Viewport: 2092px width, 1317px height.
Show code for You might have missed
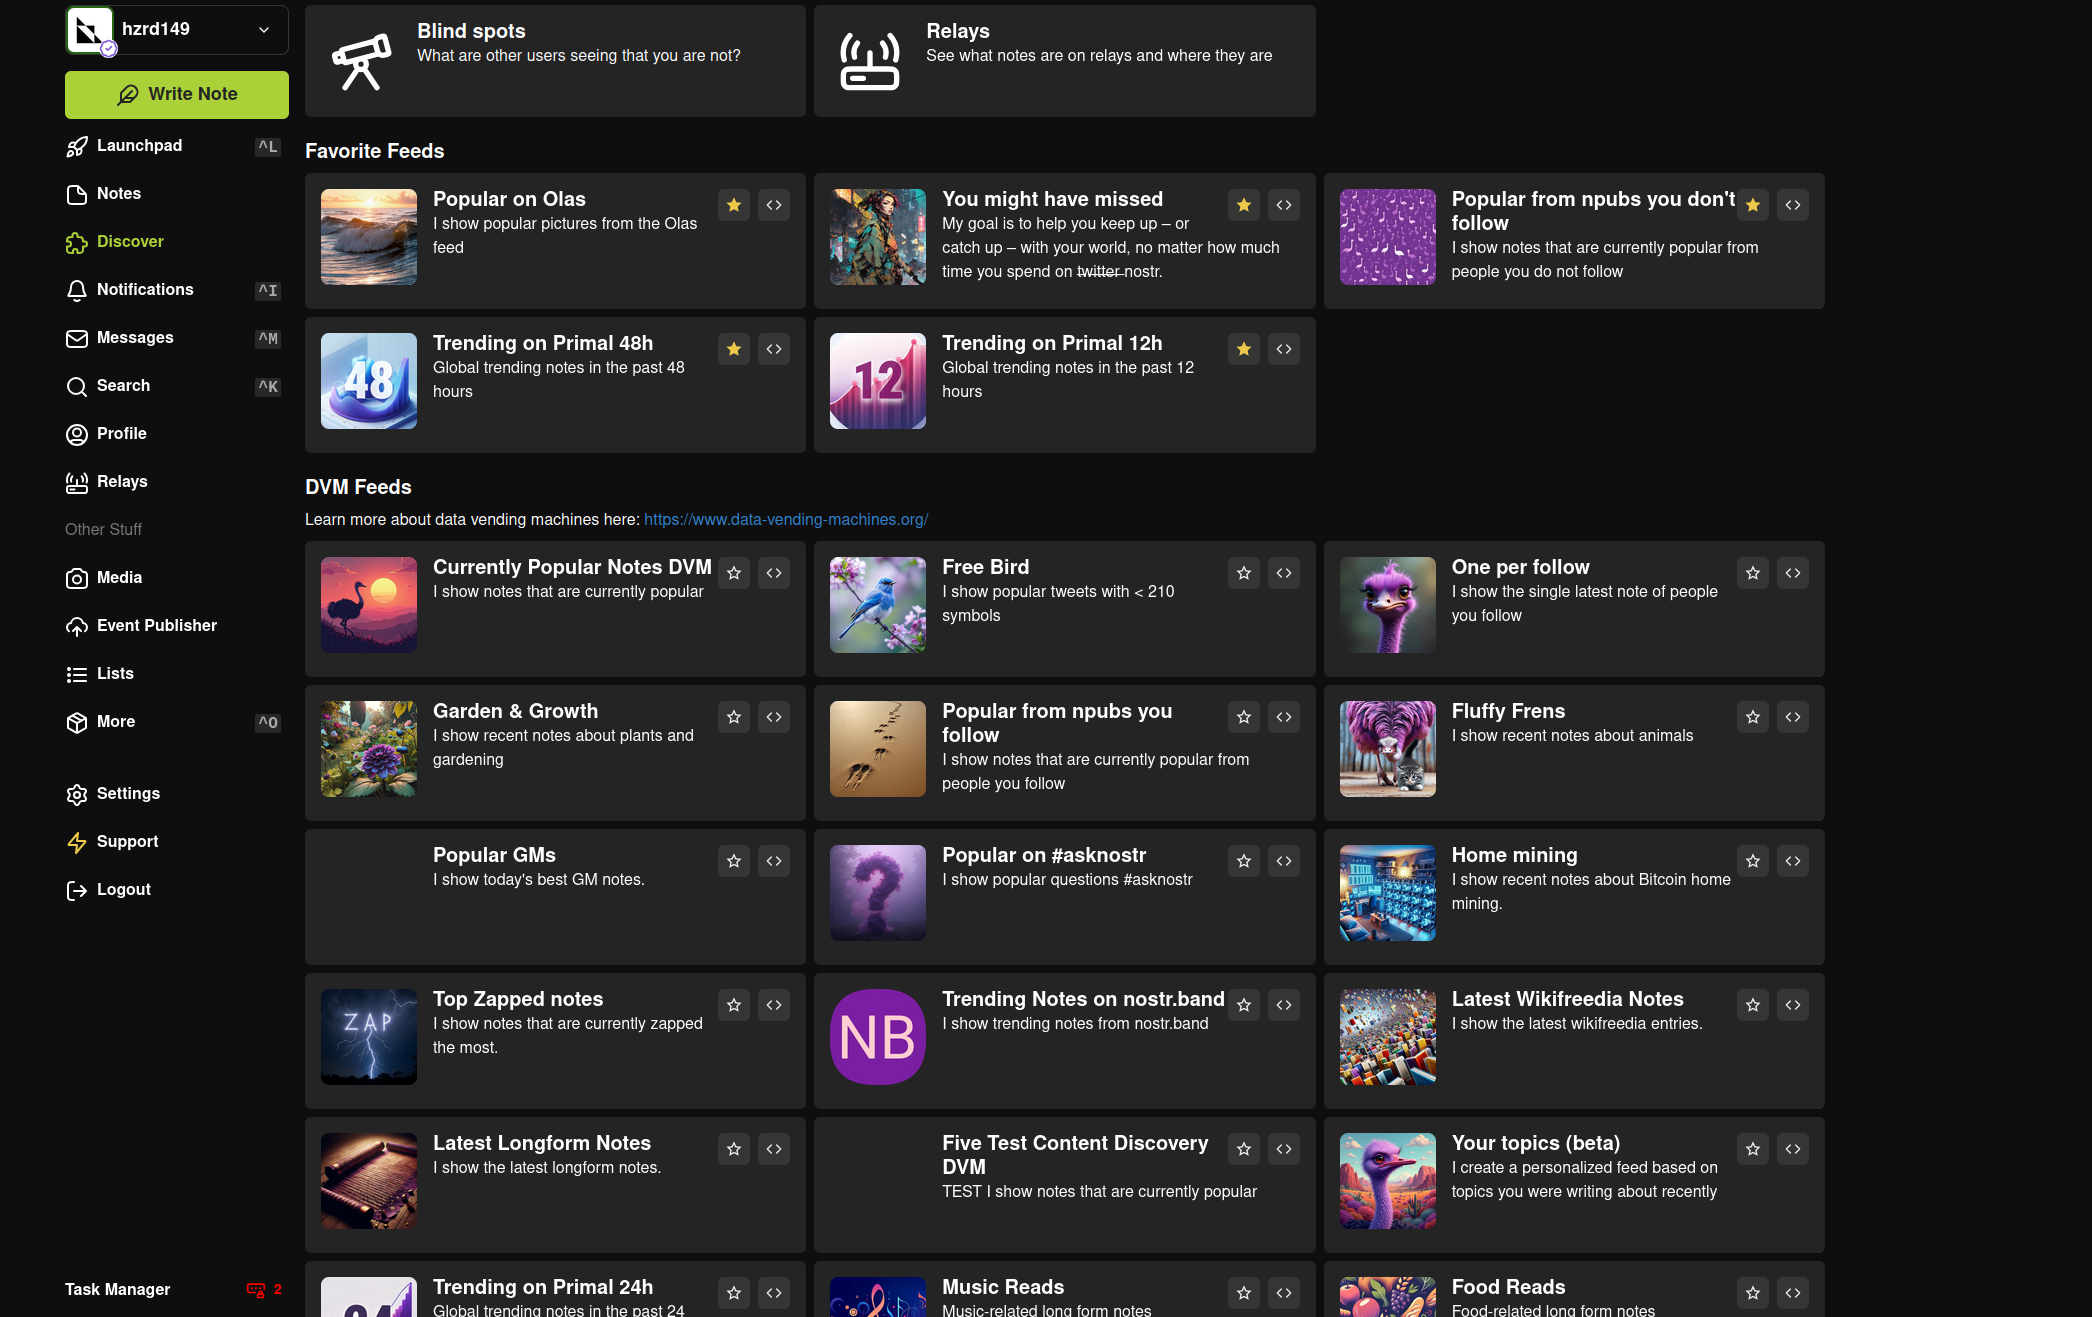click(x=1284, y=205)
